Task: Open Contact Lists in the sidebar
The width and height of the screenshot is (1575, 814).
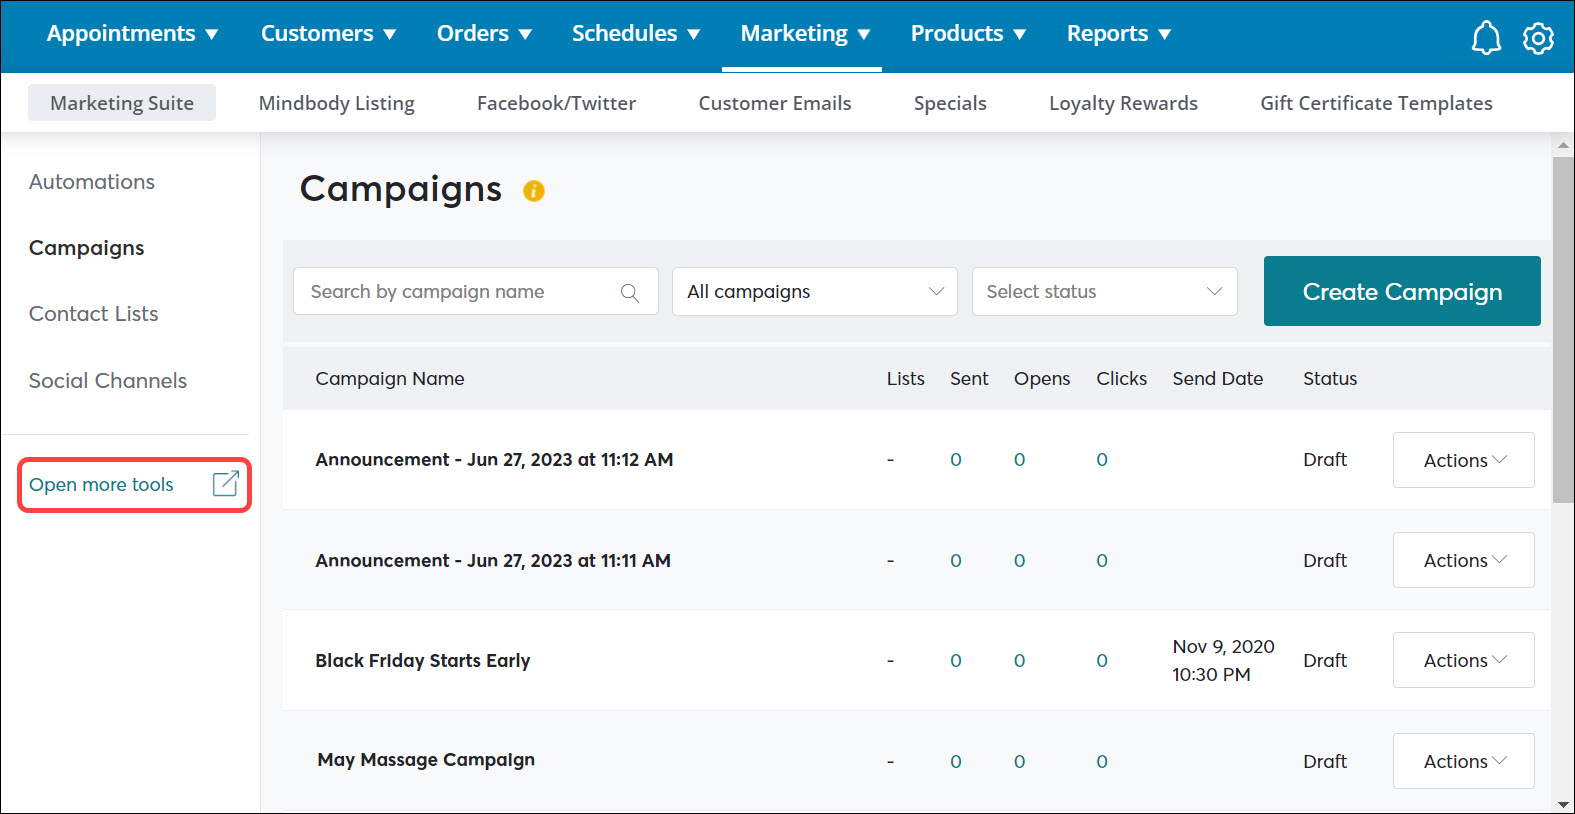Action: [93, 314]
